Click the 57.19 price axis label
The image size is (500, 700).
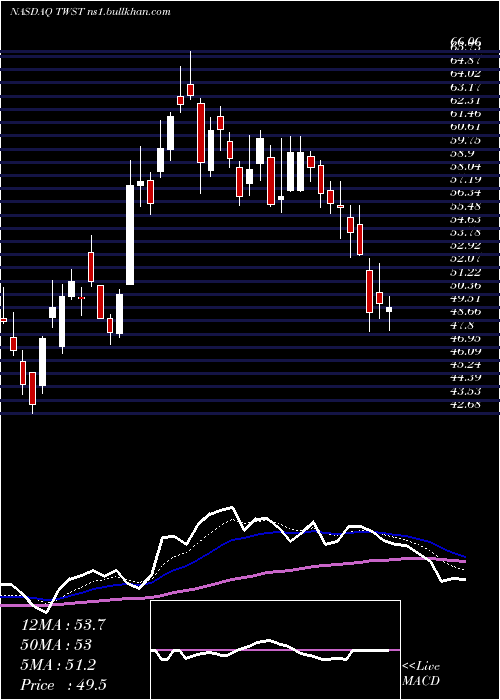point(466,180)
